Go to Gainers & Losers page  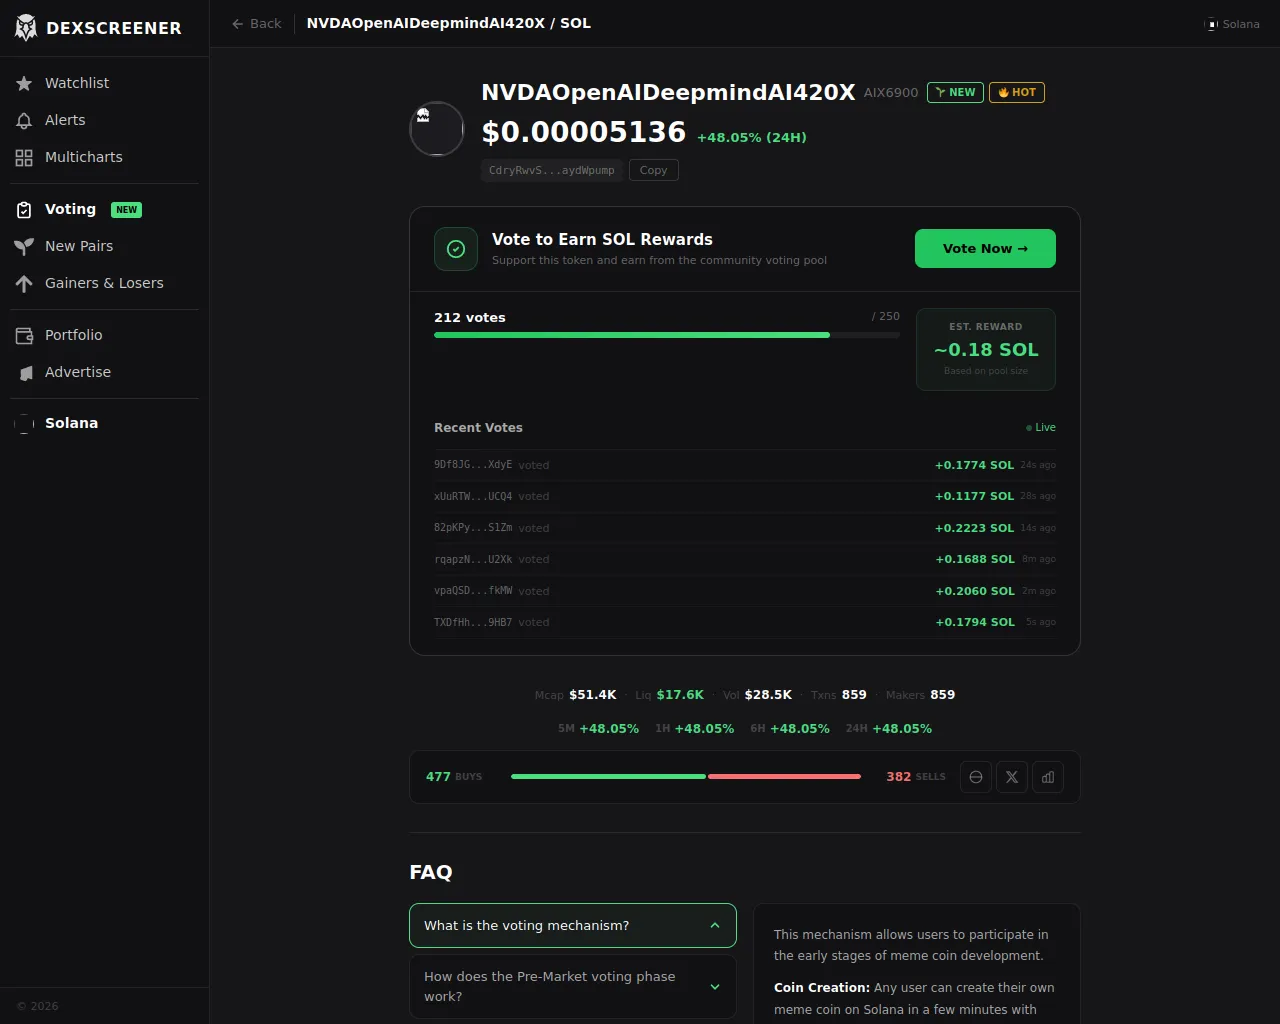click(103, 283)
